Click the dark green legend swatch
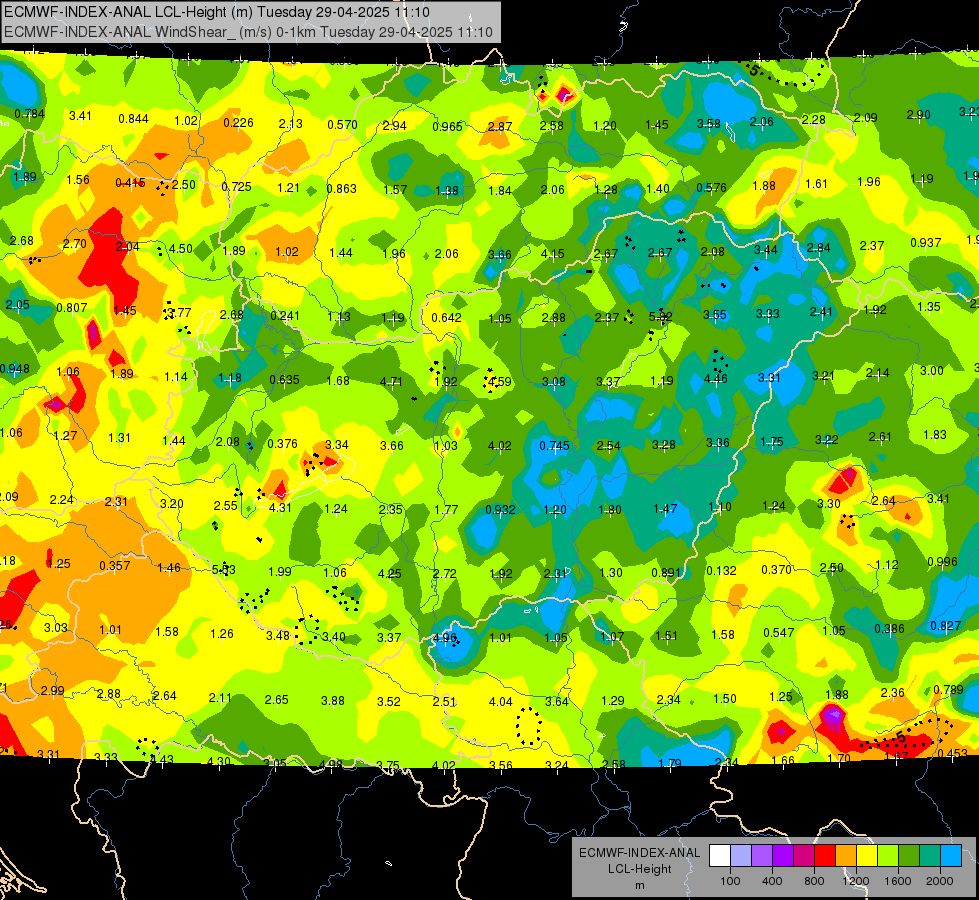The image size is (979, 900). pos(908,856)
